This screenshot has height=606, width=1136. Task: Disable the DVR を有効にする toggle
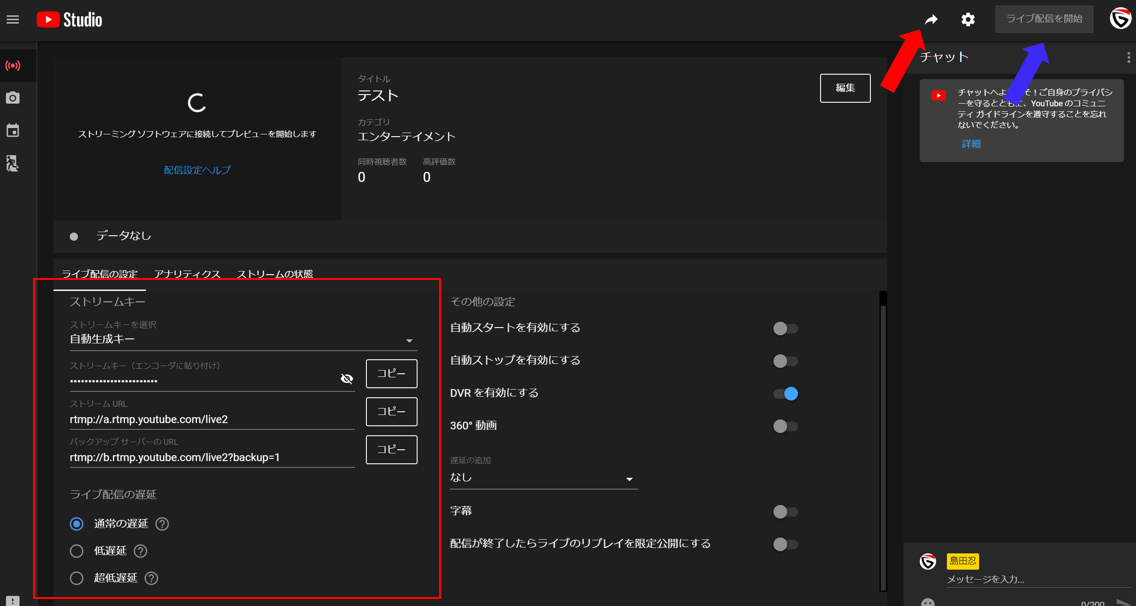pos(785,394)
